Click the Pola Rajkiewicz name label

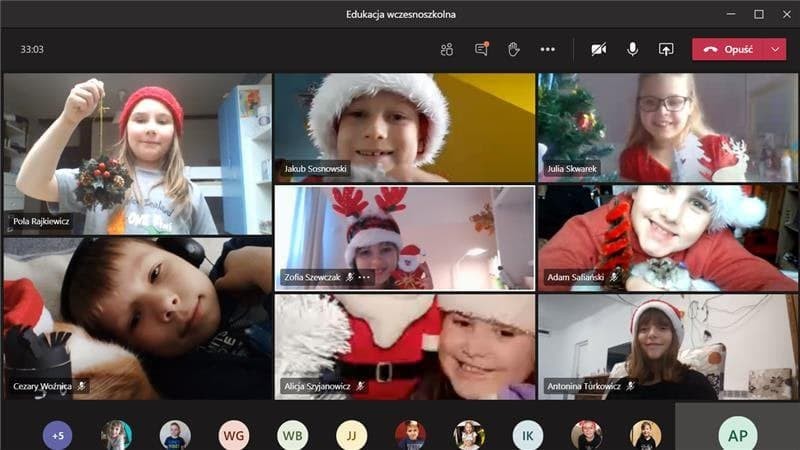click(41, 221)
